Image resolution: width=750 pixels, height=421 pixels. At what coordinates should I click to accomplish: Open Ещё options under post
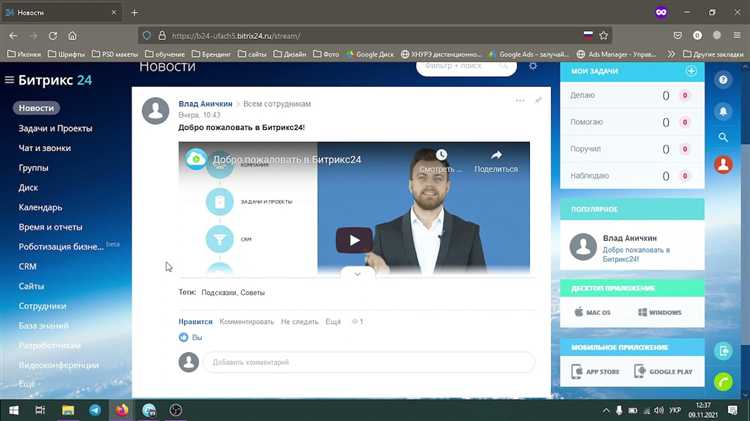333,321
